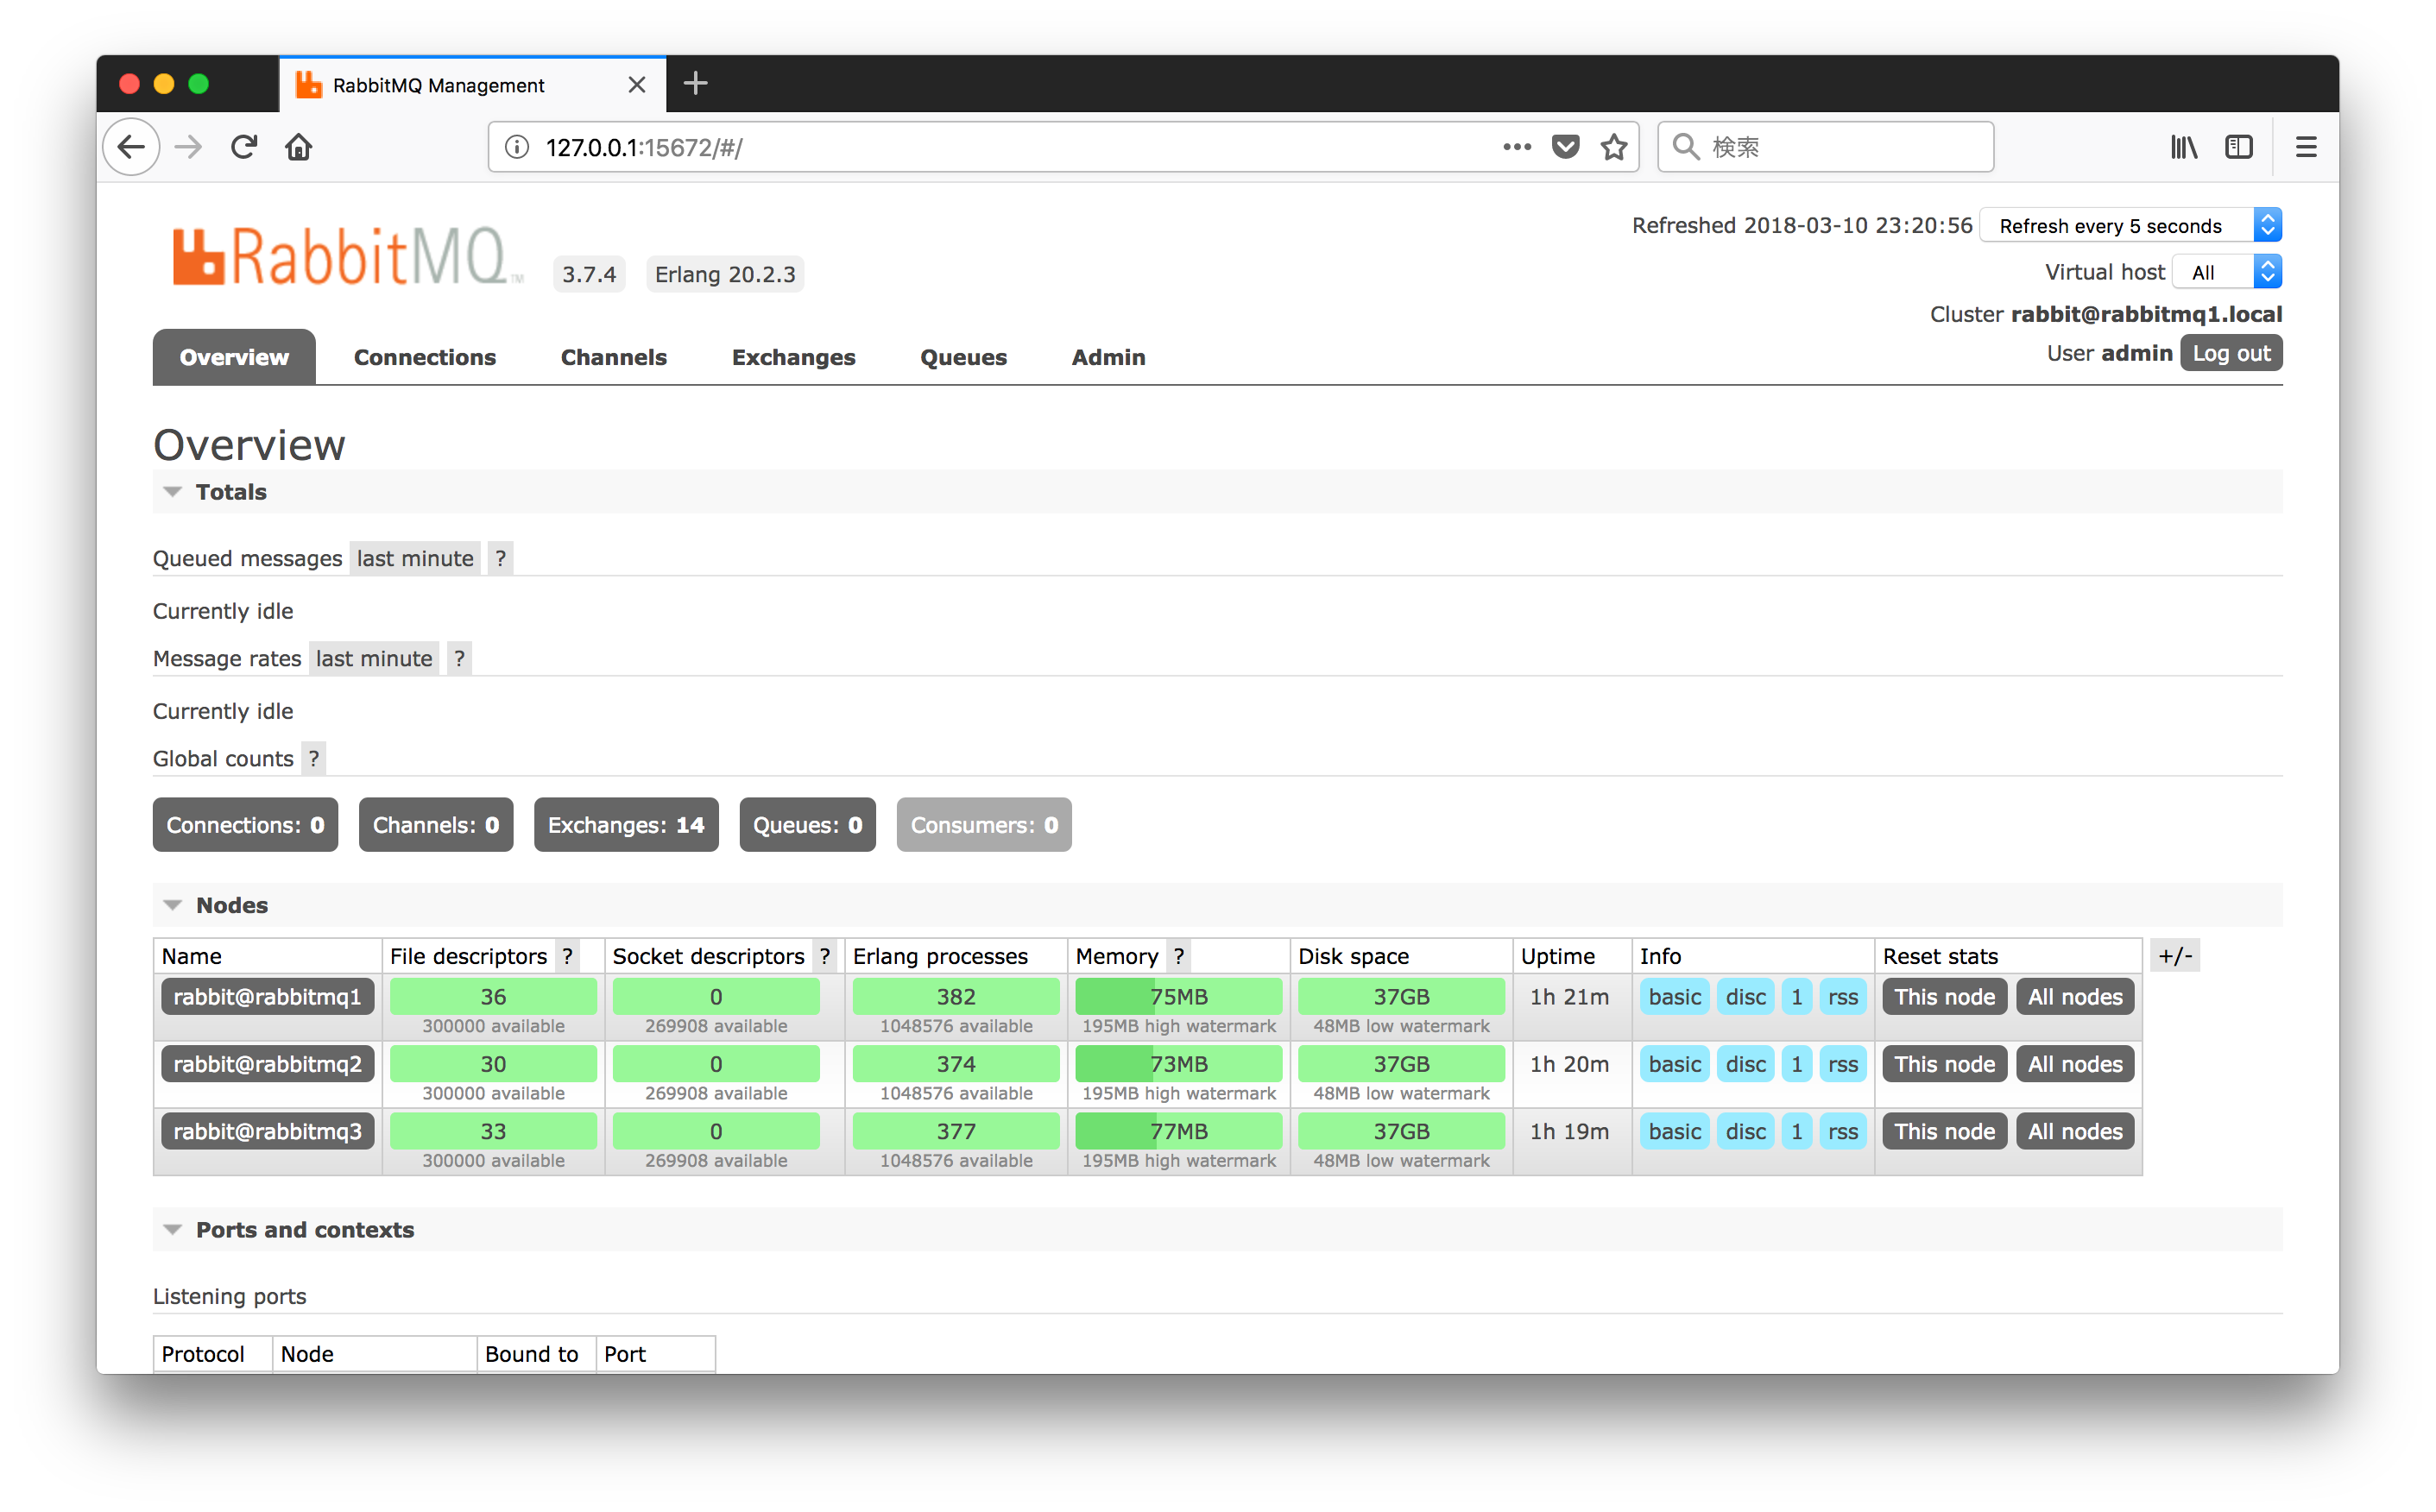The image size is (2436, 1512).
Task: Click the 3.7.4 version badge
Action: coord(589,274)
